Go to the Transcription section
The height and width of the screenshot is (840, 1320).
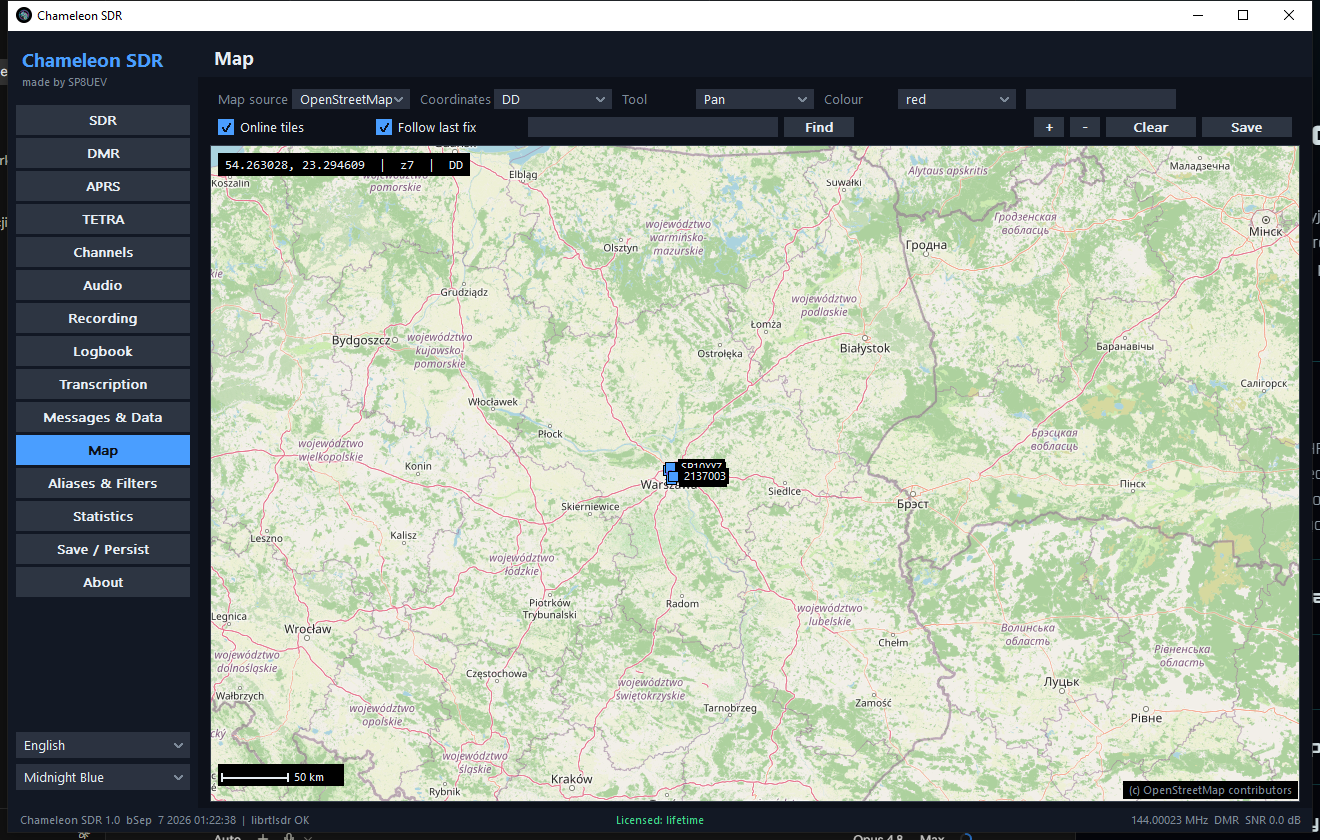pyautogui.click(x=103, y=384)
